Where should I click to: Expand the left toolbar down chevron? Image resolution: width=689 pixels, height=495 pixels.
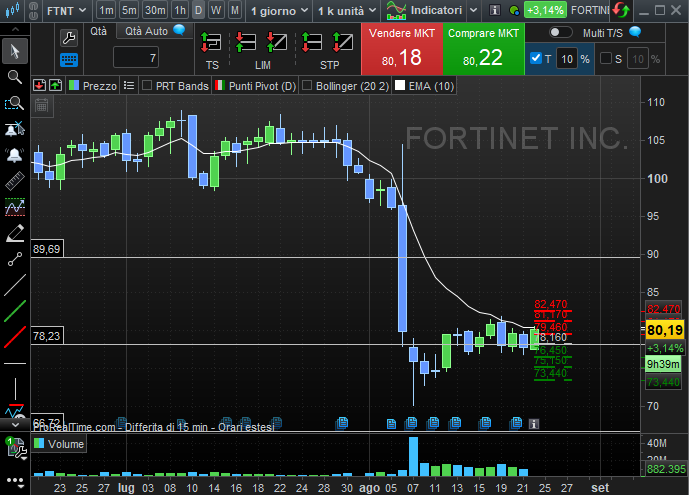pyautogui.click(x=15, y=425)
